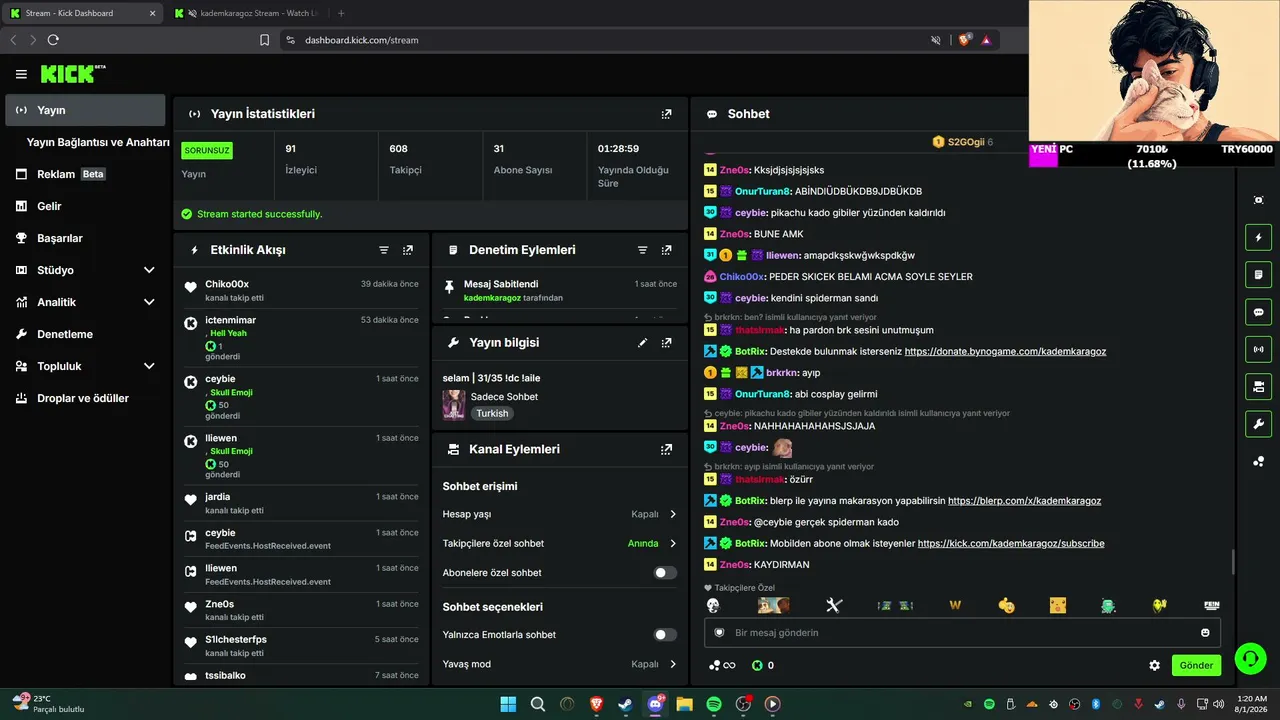
Task: Open Yayın Bağlantısı ve Anahtarı page
Action: pyautogui.click(x=98, y=142)
